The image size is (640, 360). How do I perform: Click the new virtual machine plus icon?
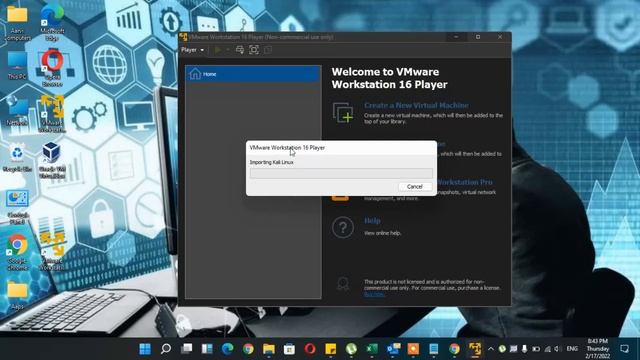343,113
